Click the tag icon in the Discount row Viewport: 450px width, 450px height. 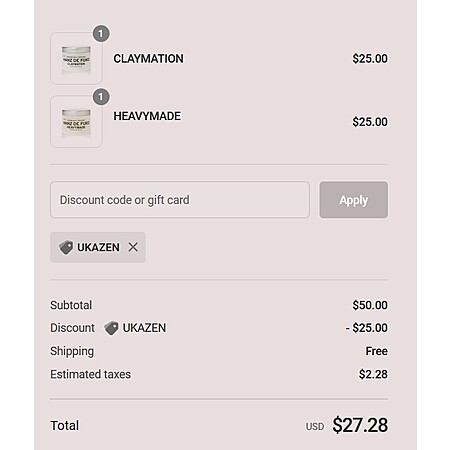(x=111, y=328)
